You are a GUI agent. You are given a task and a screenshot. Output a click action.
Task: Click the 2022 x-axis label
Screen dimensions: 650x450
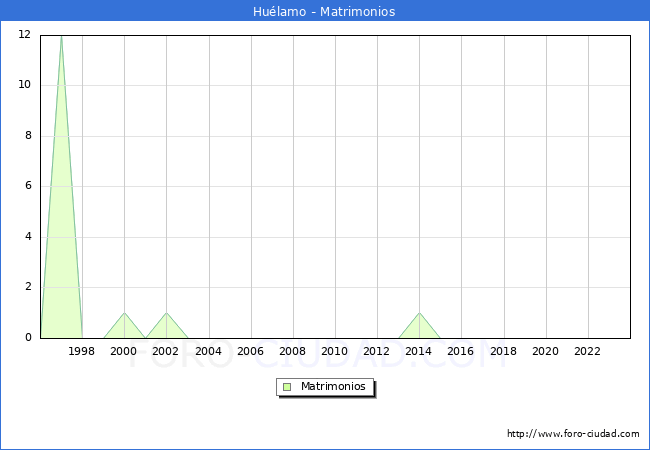(587, 352)
